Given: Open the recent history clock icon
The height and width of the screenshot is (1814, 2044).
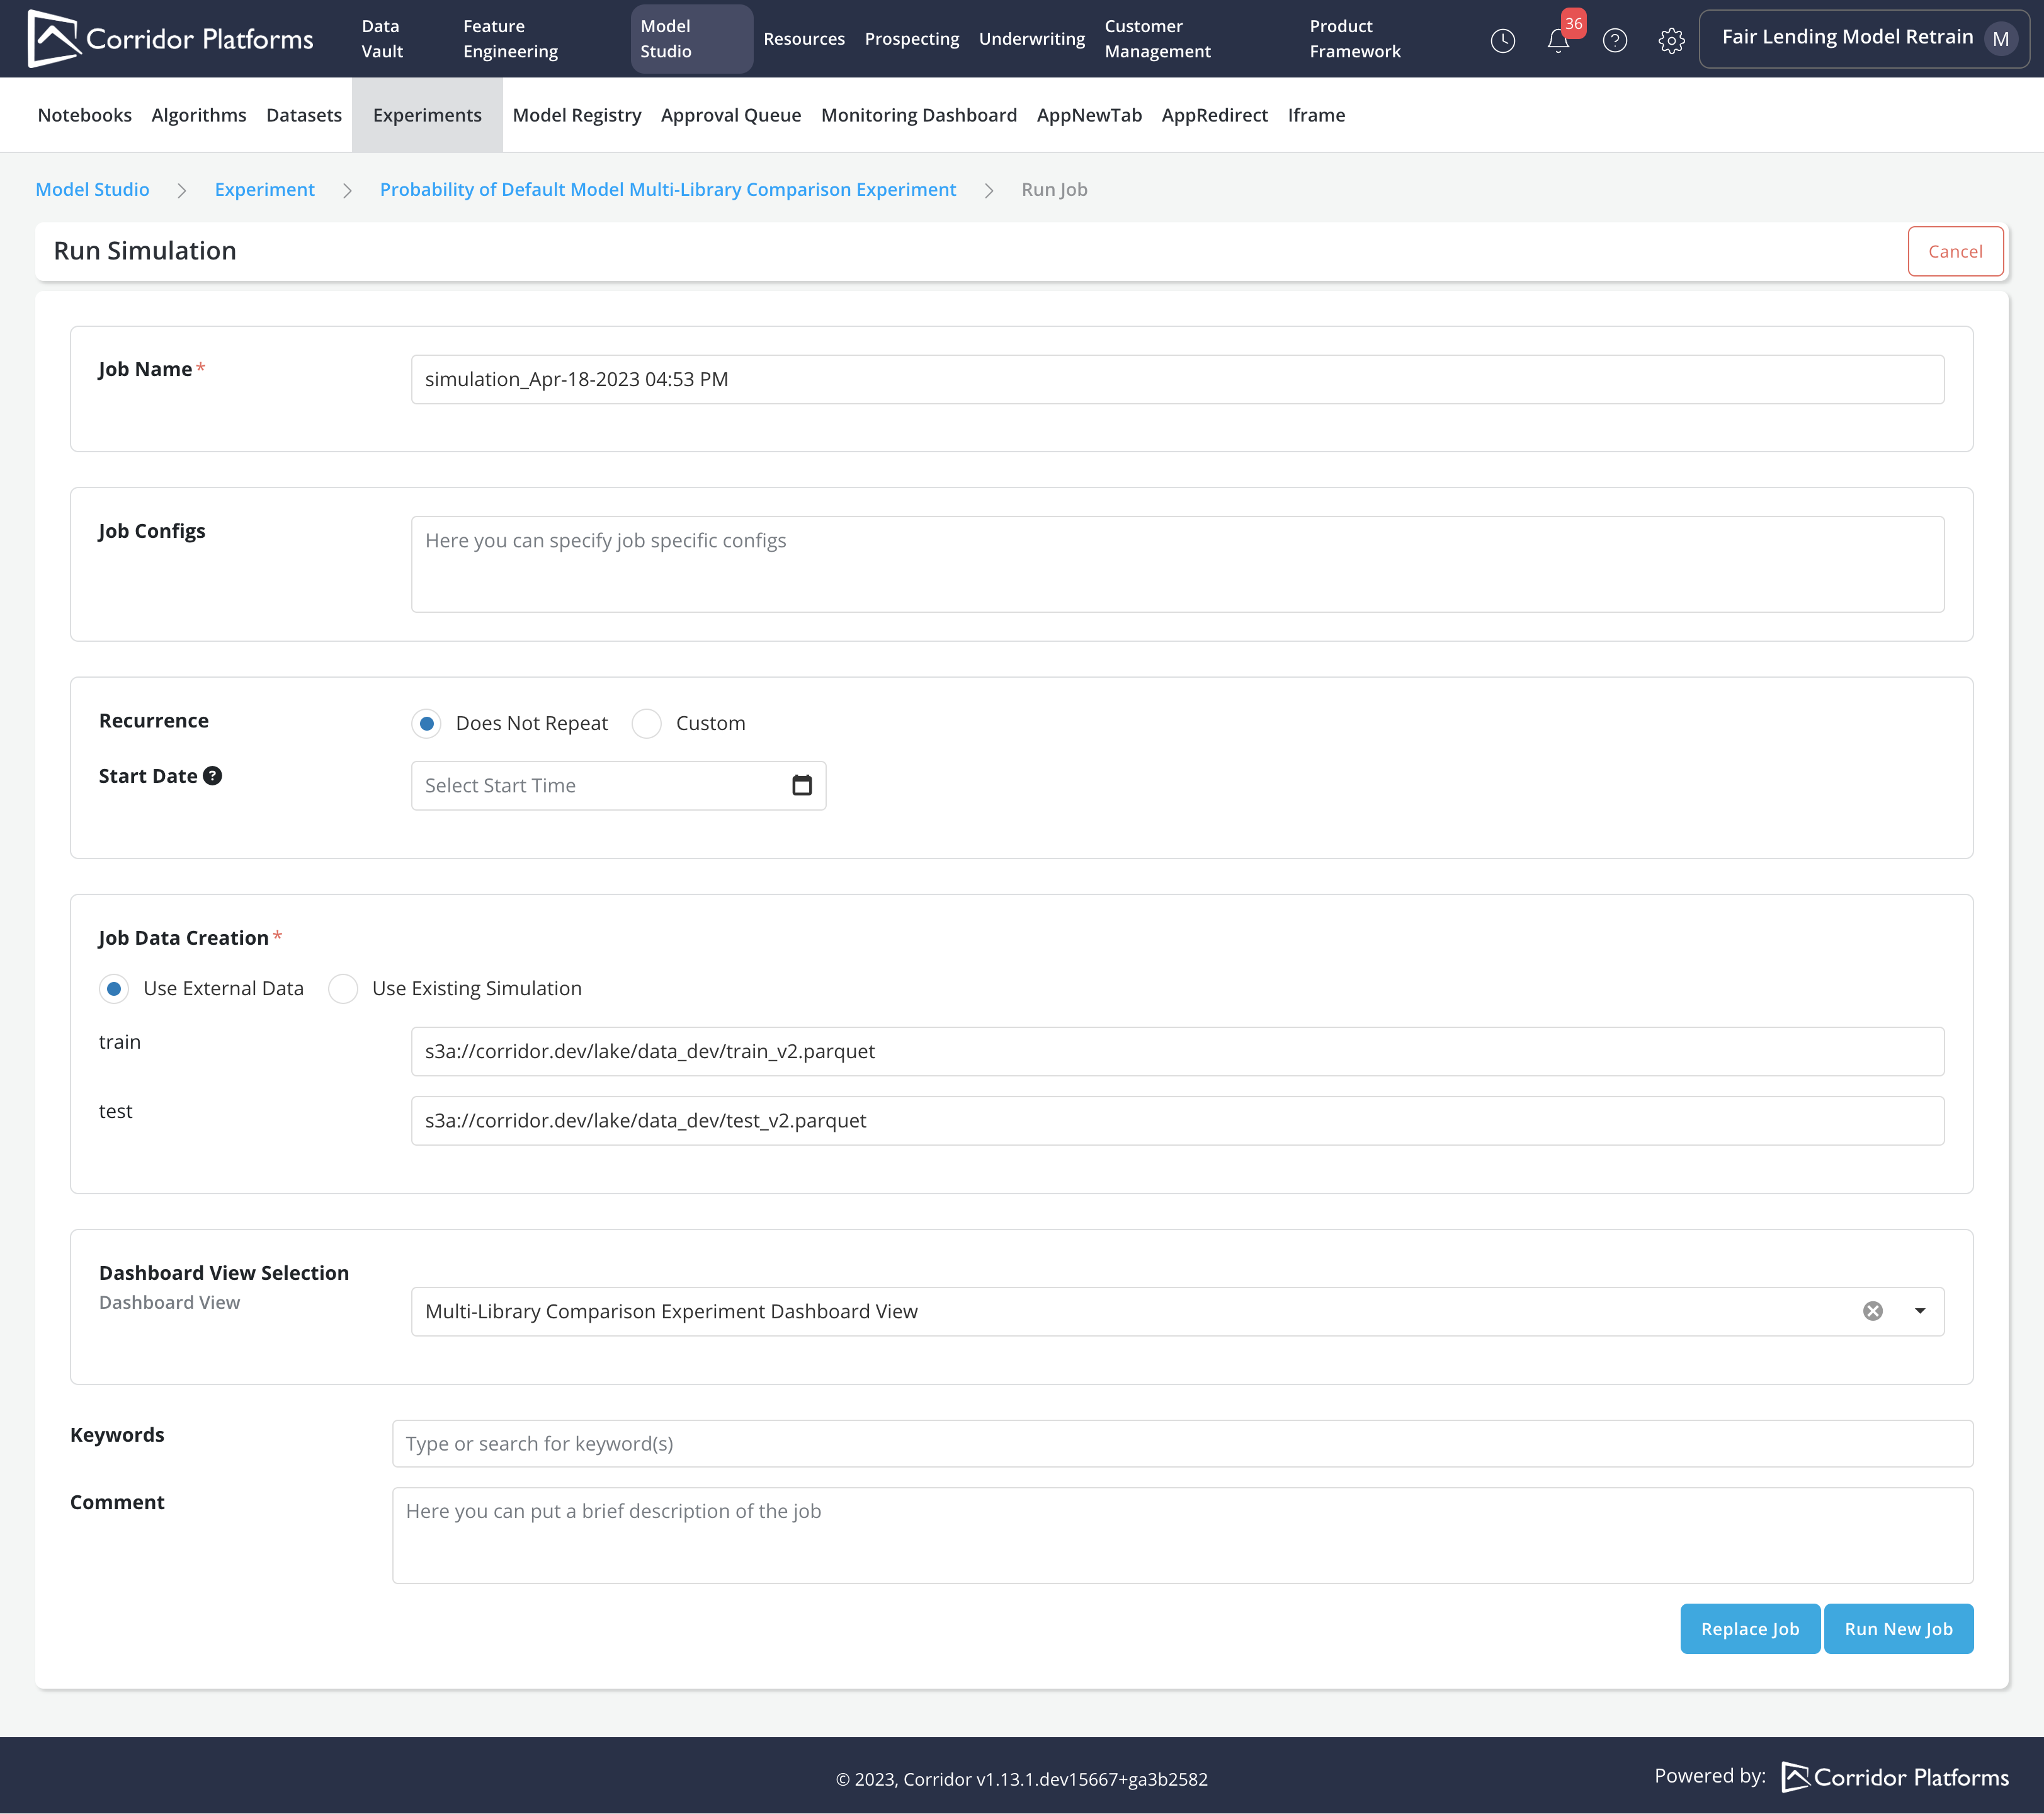Looking at the screenshot, I should pos(1502,40).
